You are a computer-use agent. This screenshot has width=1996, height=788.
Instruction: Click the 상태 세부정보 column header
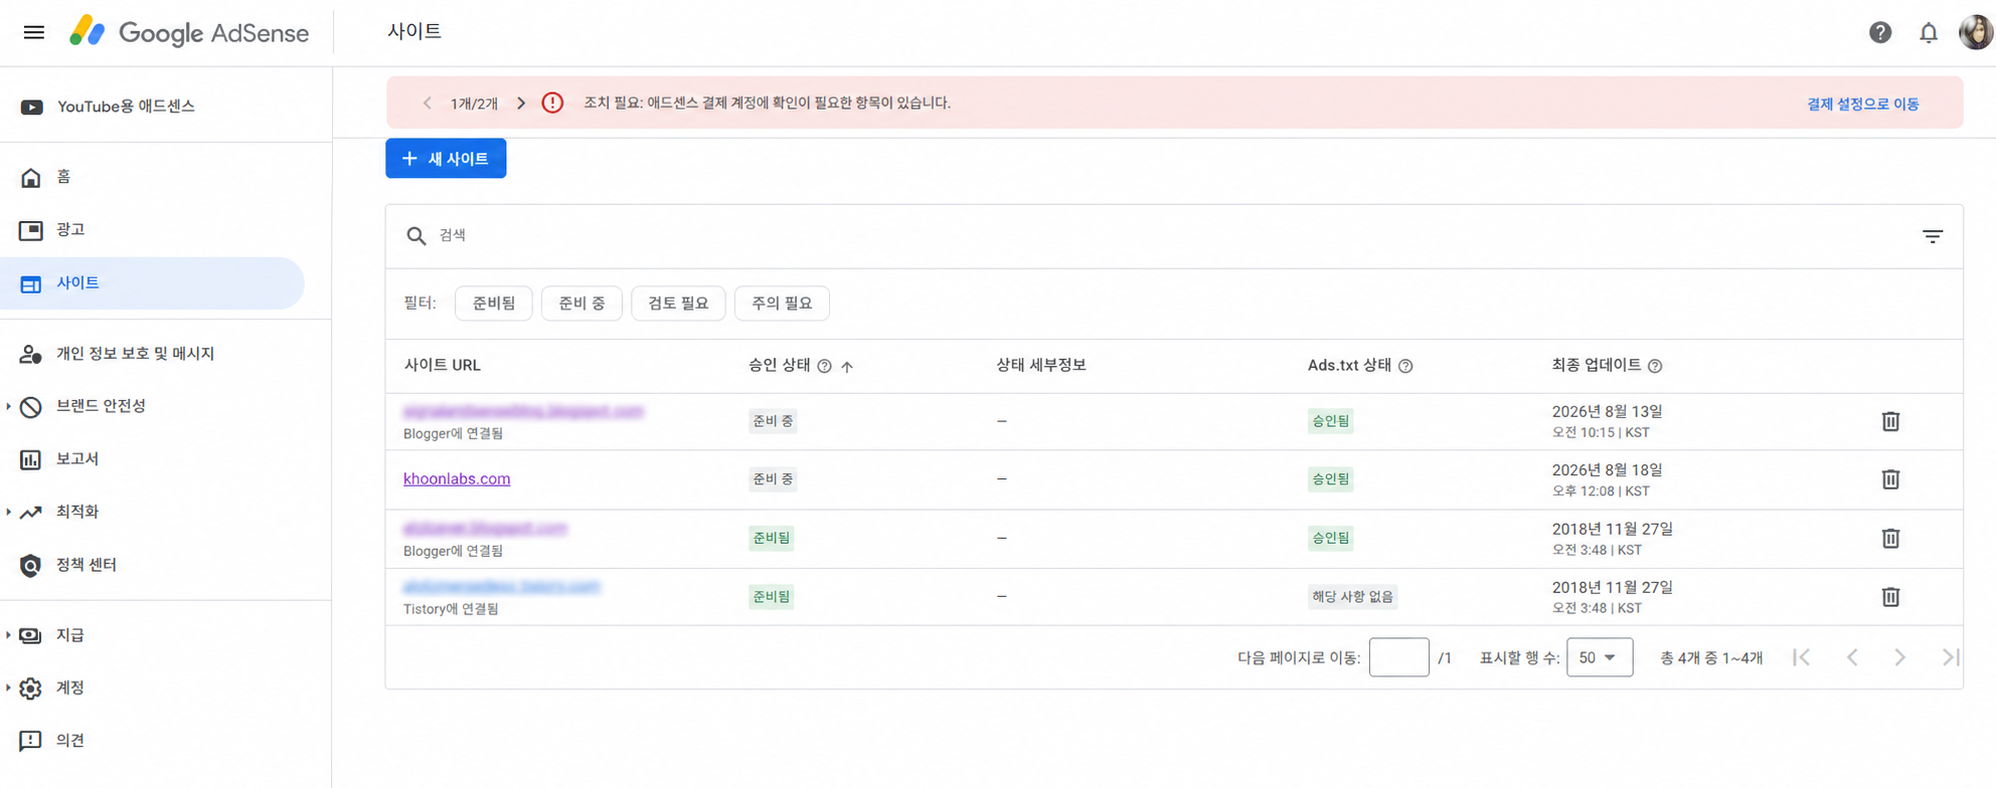click(x=1041, y=365)
